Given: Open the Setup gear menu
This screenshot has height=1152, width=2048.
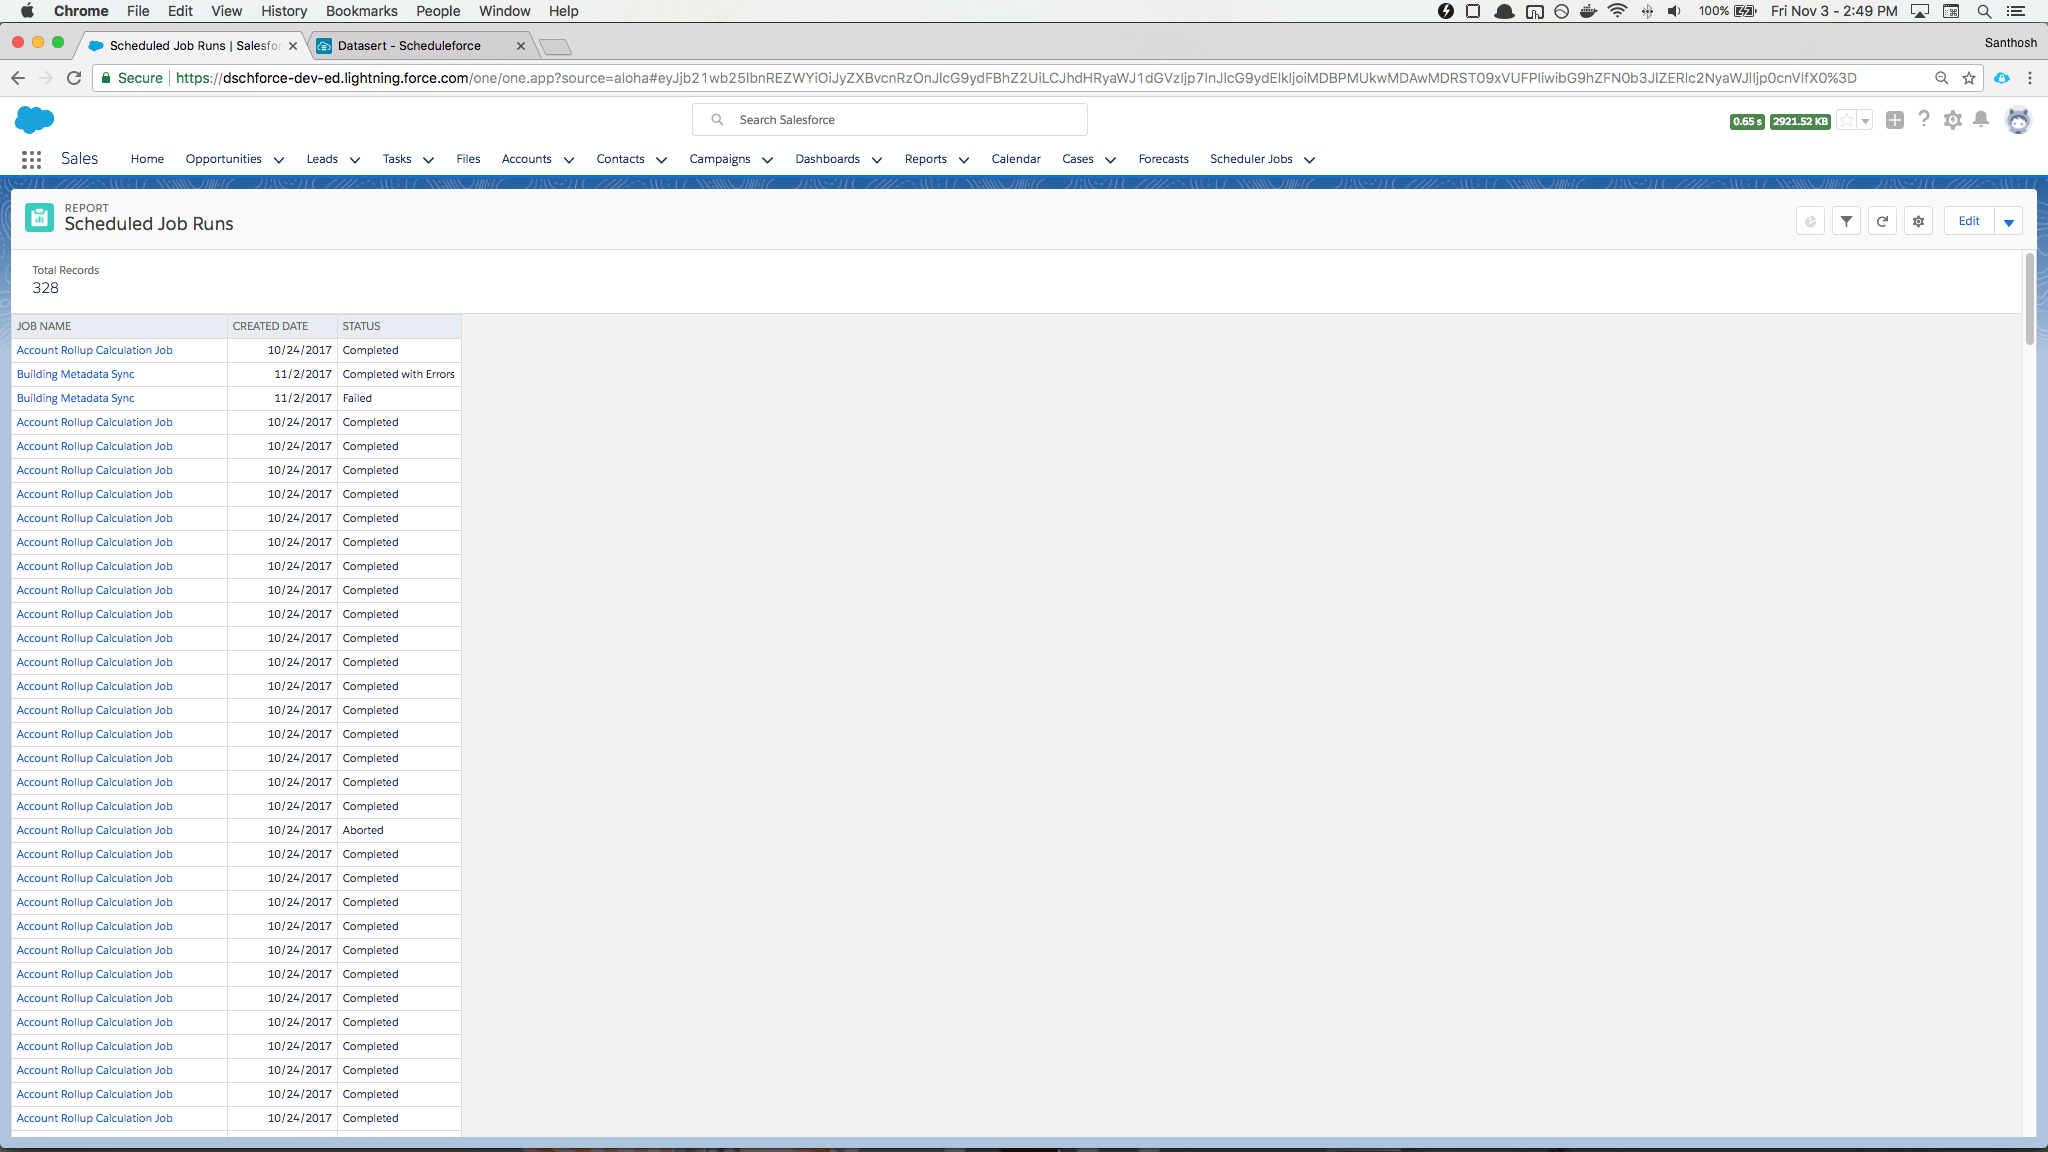Looking at the screenshot, I should pyautogui.click(x=1952, y=120).
